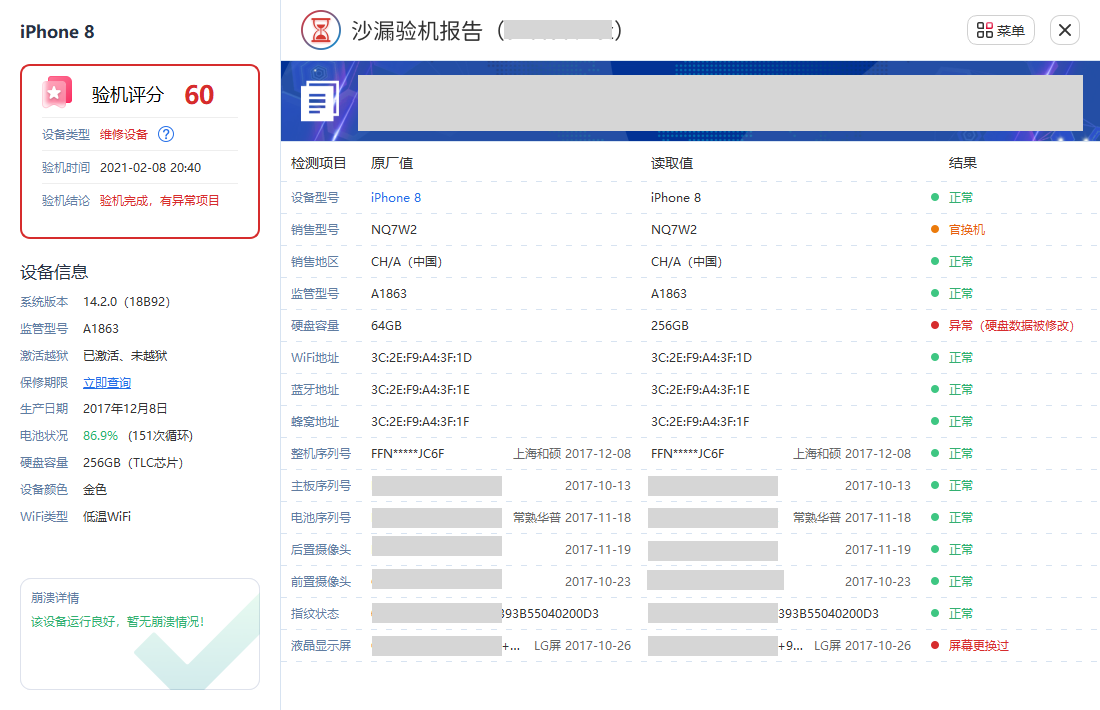Image resolution: width=1100 pixels, height=710 pixels.
Task: Click the red status dot in the 液晶显示屏 row
Action: tap(934, 645)
